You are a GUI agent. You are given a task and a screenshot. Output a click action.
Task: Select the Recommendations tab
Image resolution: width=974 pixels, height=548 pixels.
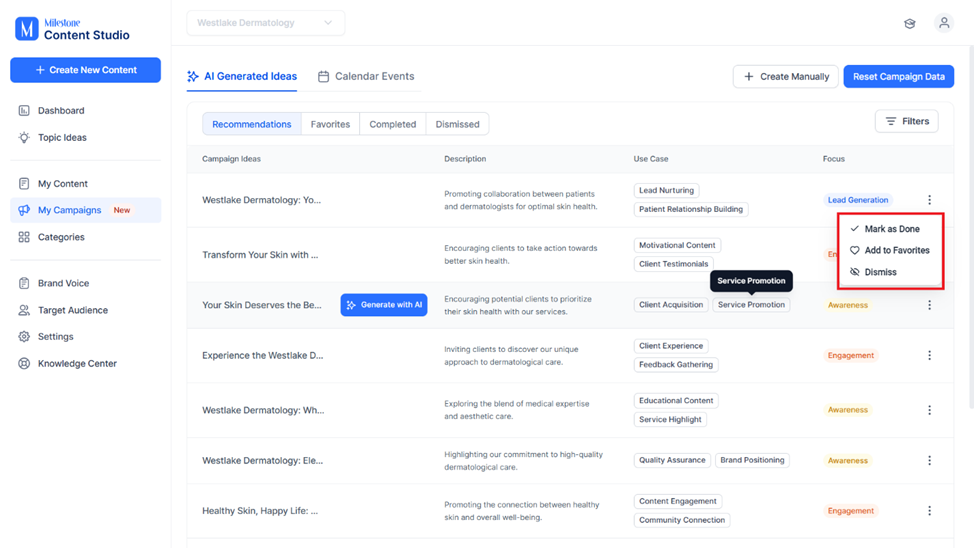pyautogui.click(x=252, y=124)
